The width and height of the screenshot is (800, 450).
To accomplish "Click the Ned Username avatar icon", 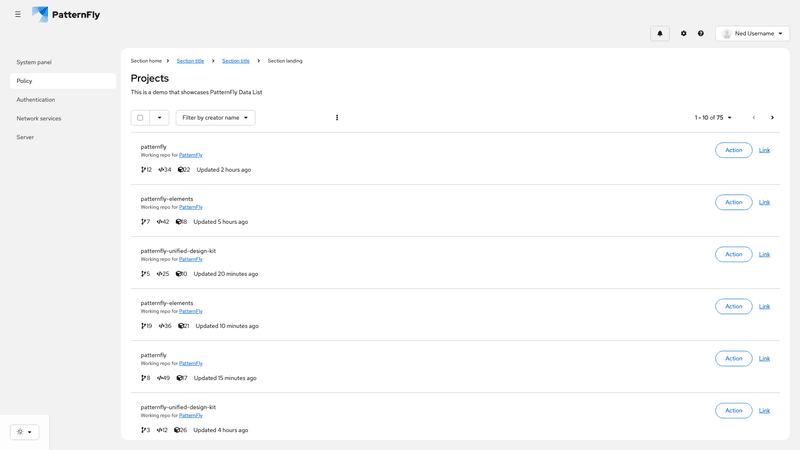I will [727, 34].
